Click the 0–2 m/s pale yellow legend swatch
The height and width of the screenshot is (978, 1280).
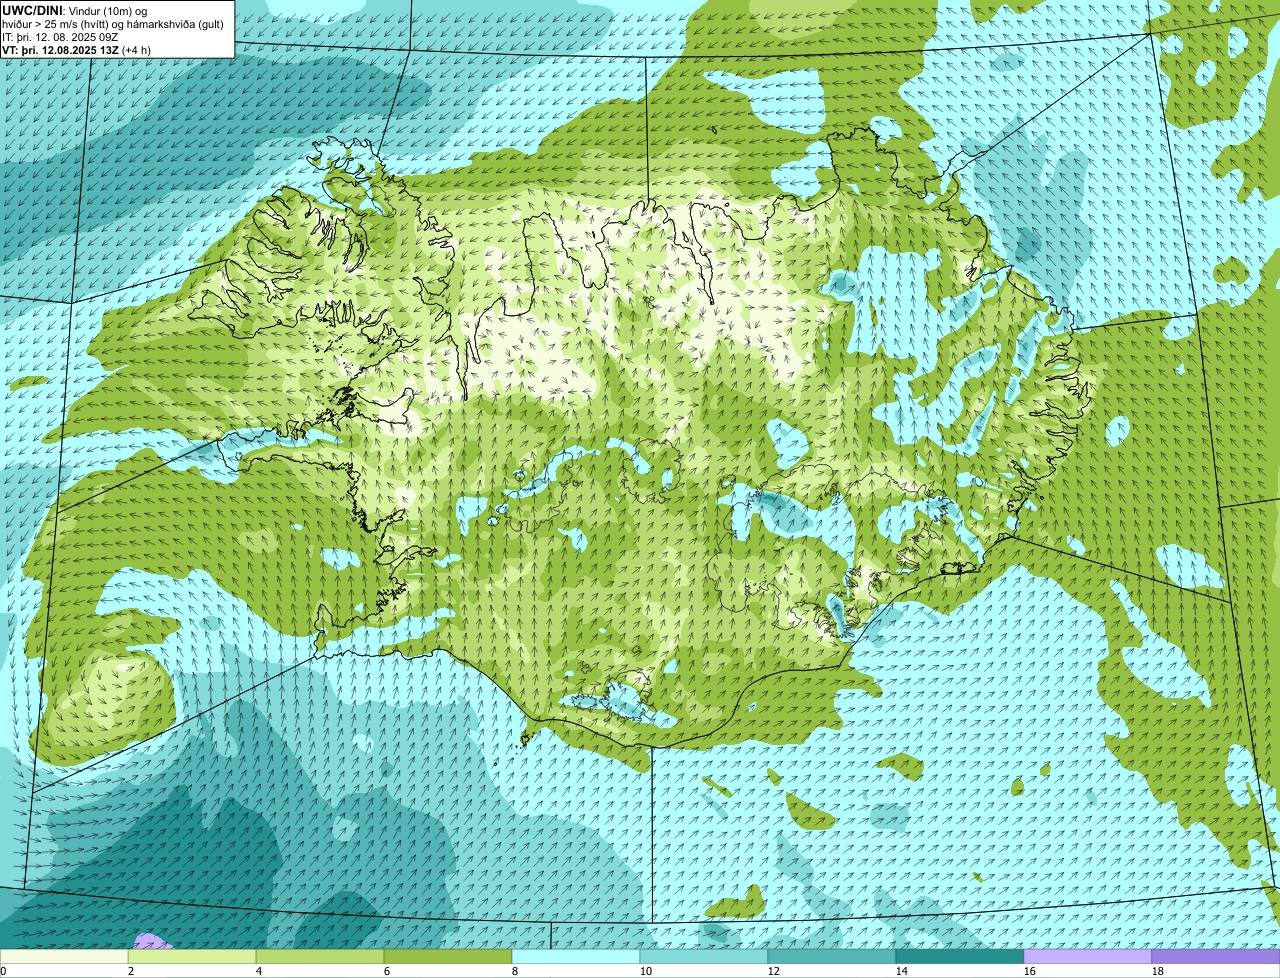64,957
